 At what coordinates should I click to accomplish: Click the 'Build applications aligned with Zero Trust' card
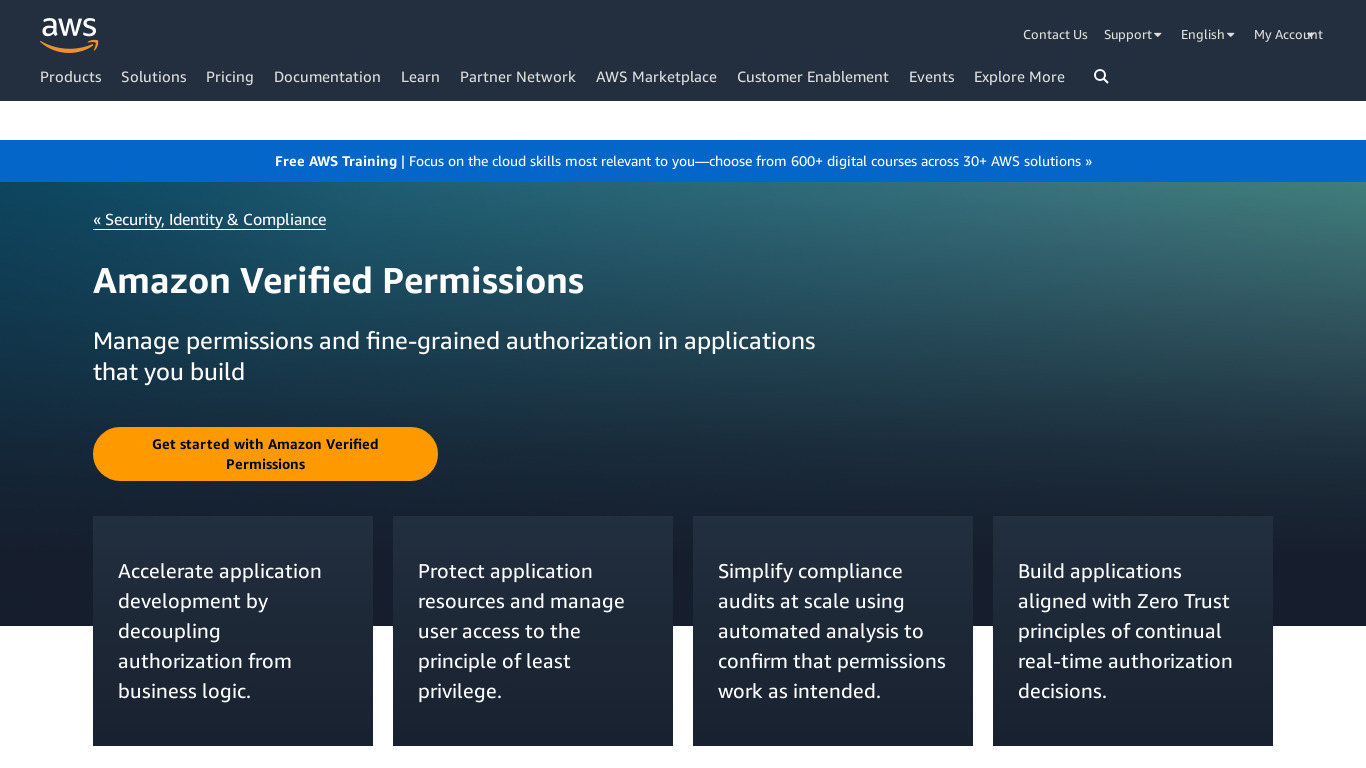point(1133,631)
